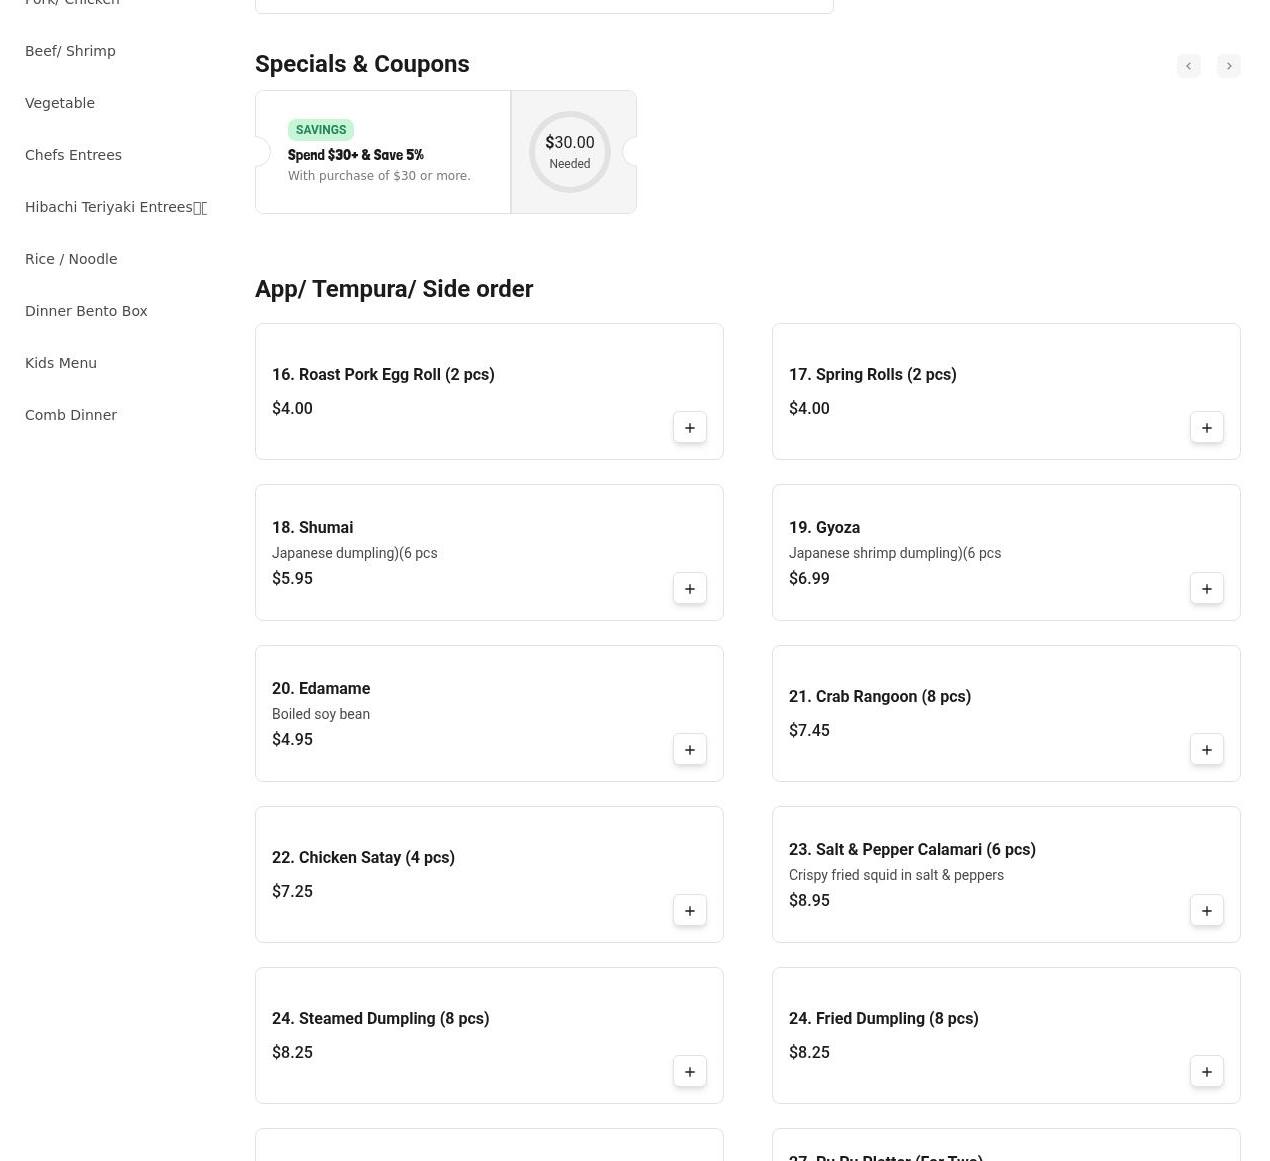Open Beef/ Shrimp menu category
Image resolution: width=1270 pixels, height=1161 pixels.
pyautogui.click(x=70, y=51)
